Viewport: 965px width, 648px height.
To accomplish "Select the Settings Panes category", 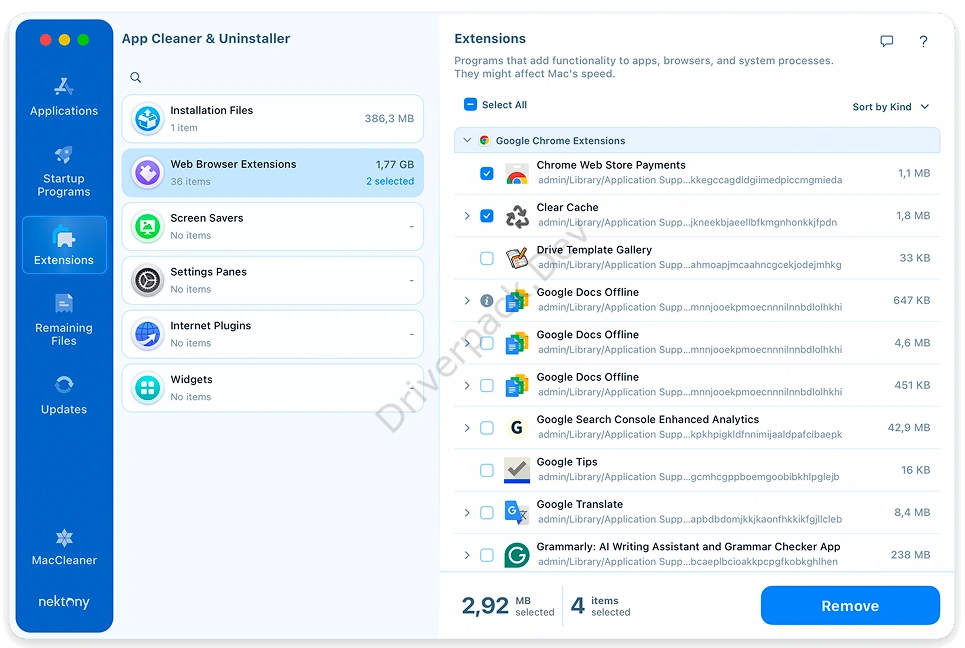I will [273, 281].
